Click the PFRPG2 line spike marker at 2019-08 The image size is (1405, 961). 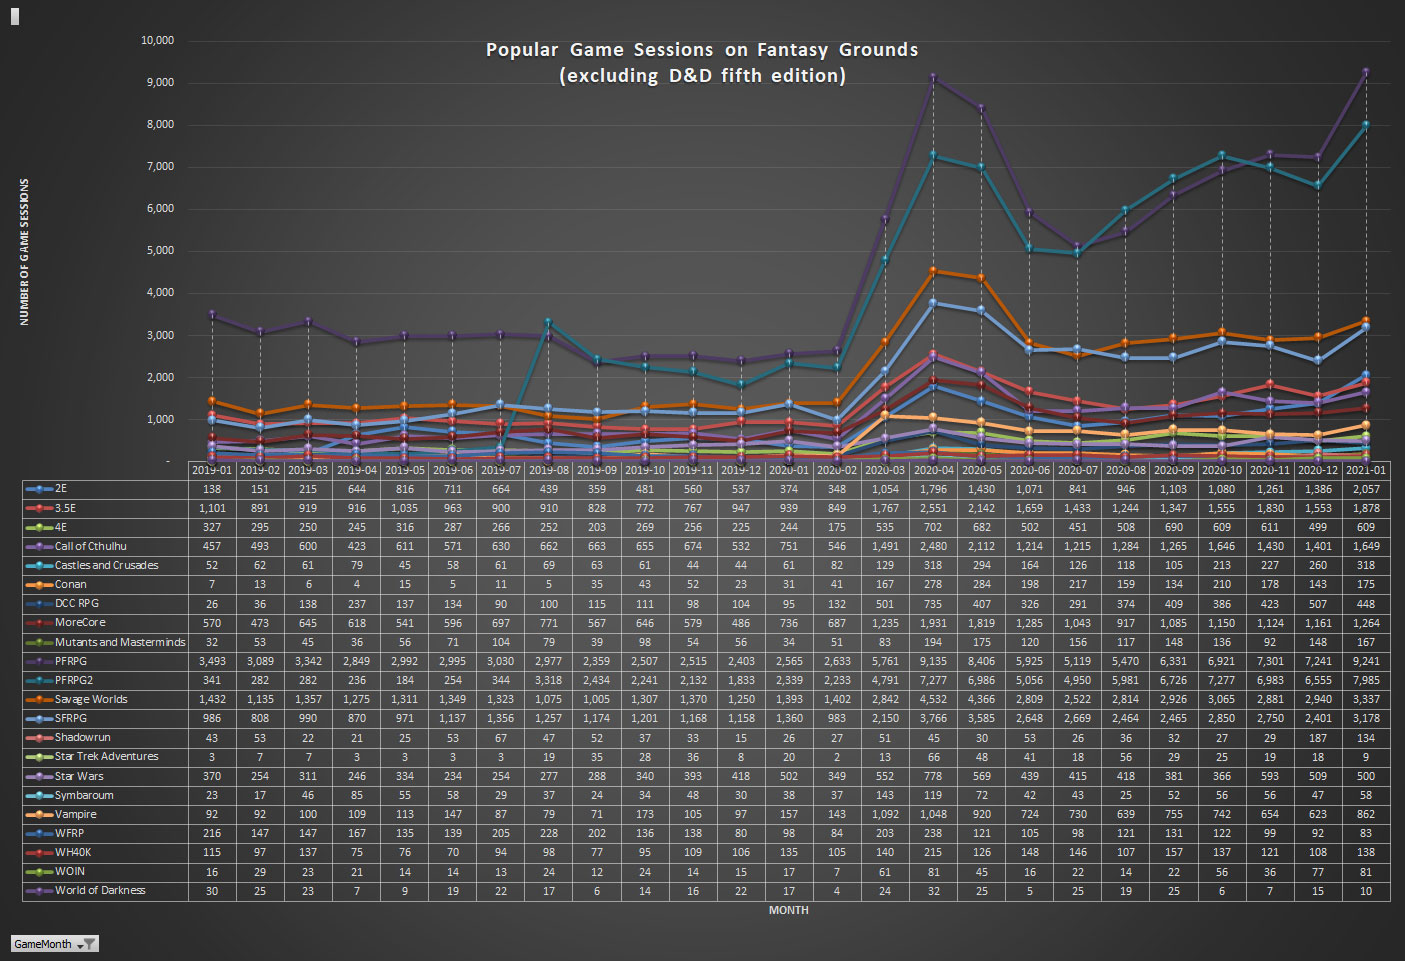(x=549, y=322)
